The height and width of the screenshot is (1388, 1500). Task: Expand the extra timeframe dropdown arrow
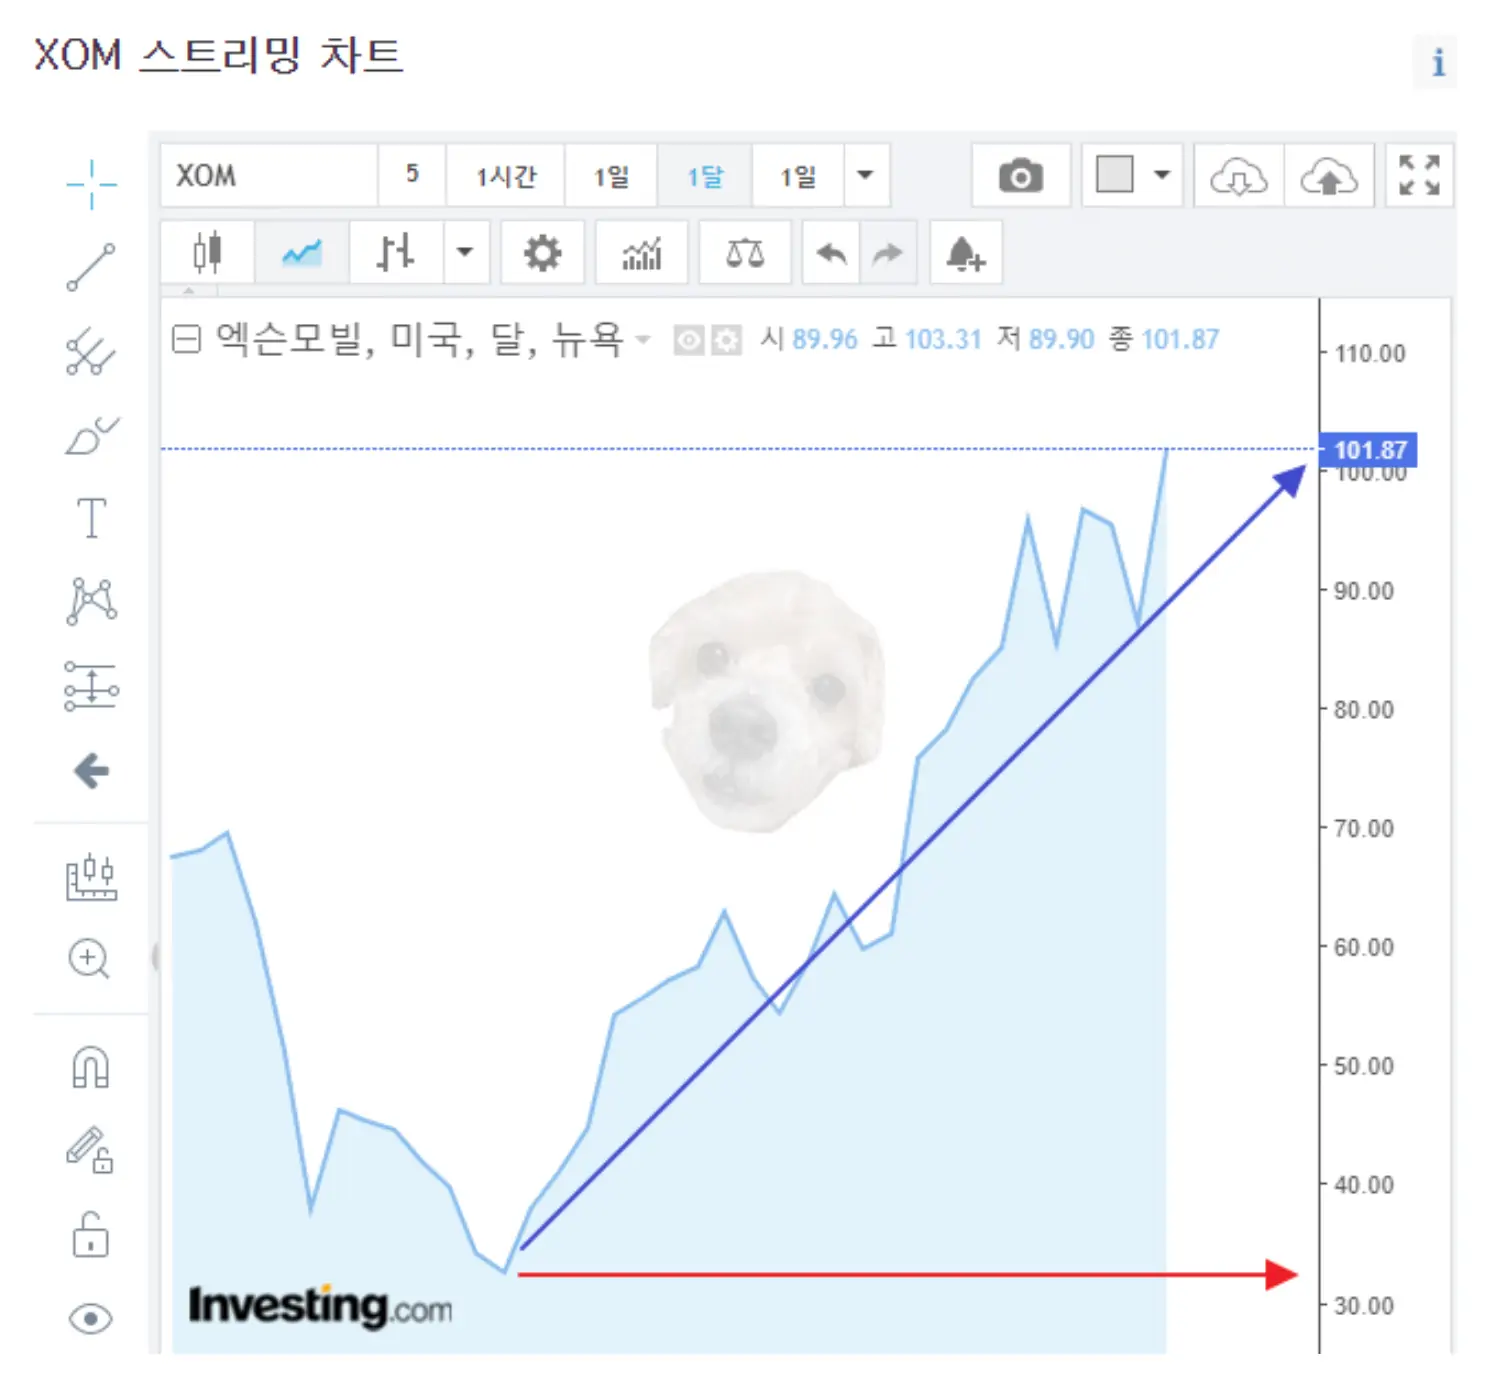pyautogui.click(x=863, y=175)
